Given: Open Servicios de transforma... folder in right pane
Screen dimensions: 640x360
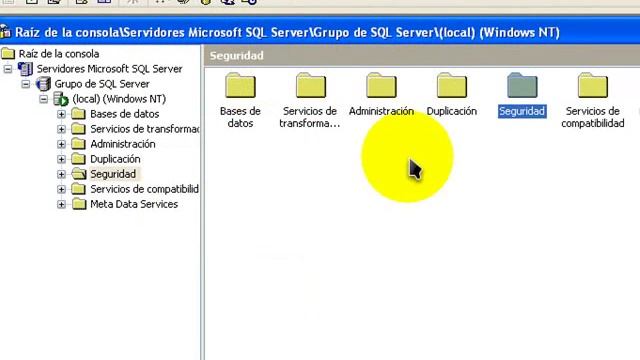Looking at the screenshot, I should click(x=311, y=85).
